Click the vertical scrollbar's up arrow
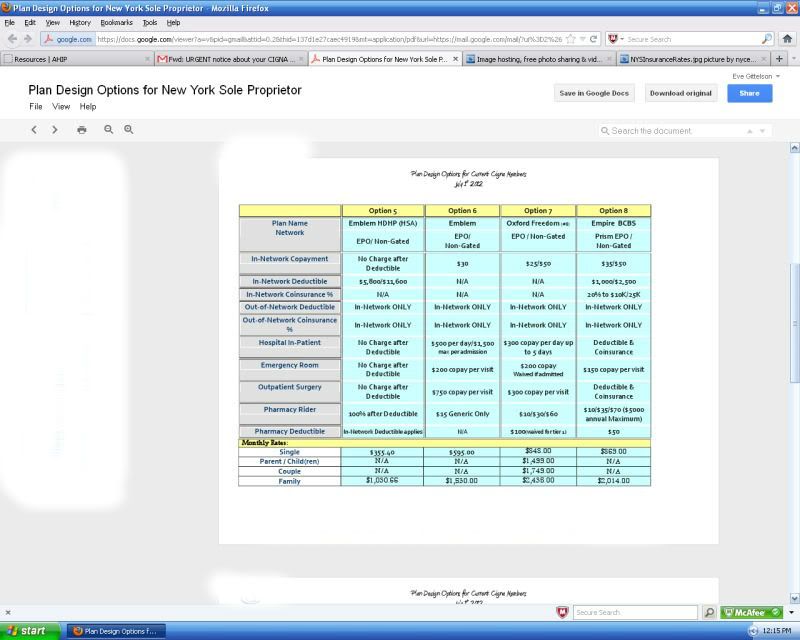Image resolution: width=800 pixels, height=640 pixels. pyautogui.click(x=794, y=147)
